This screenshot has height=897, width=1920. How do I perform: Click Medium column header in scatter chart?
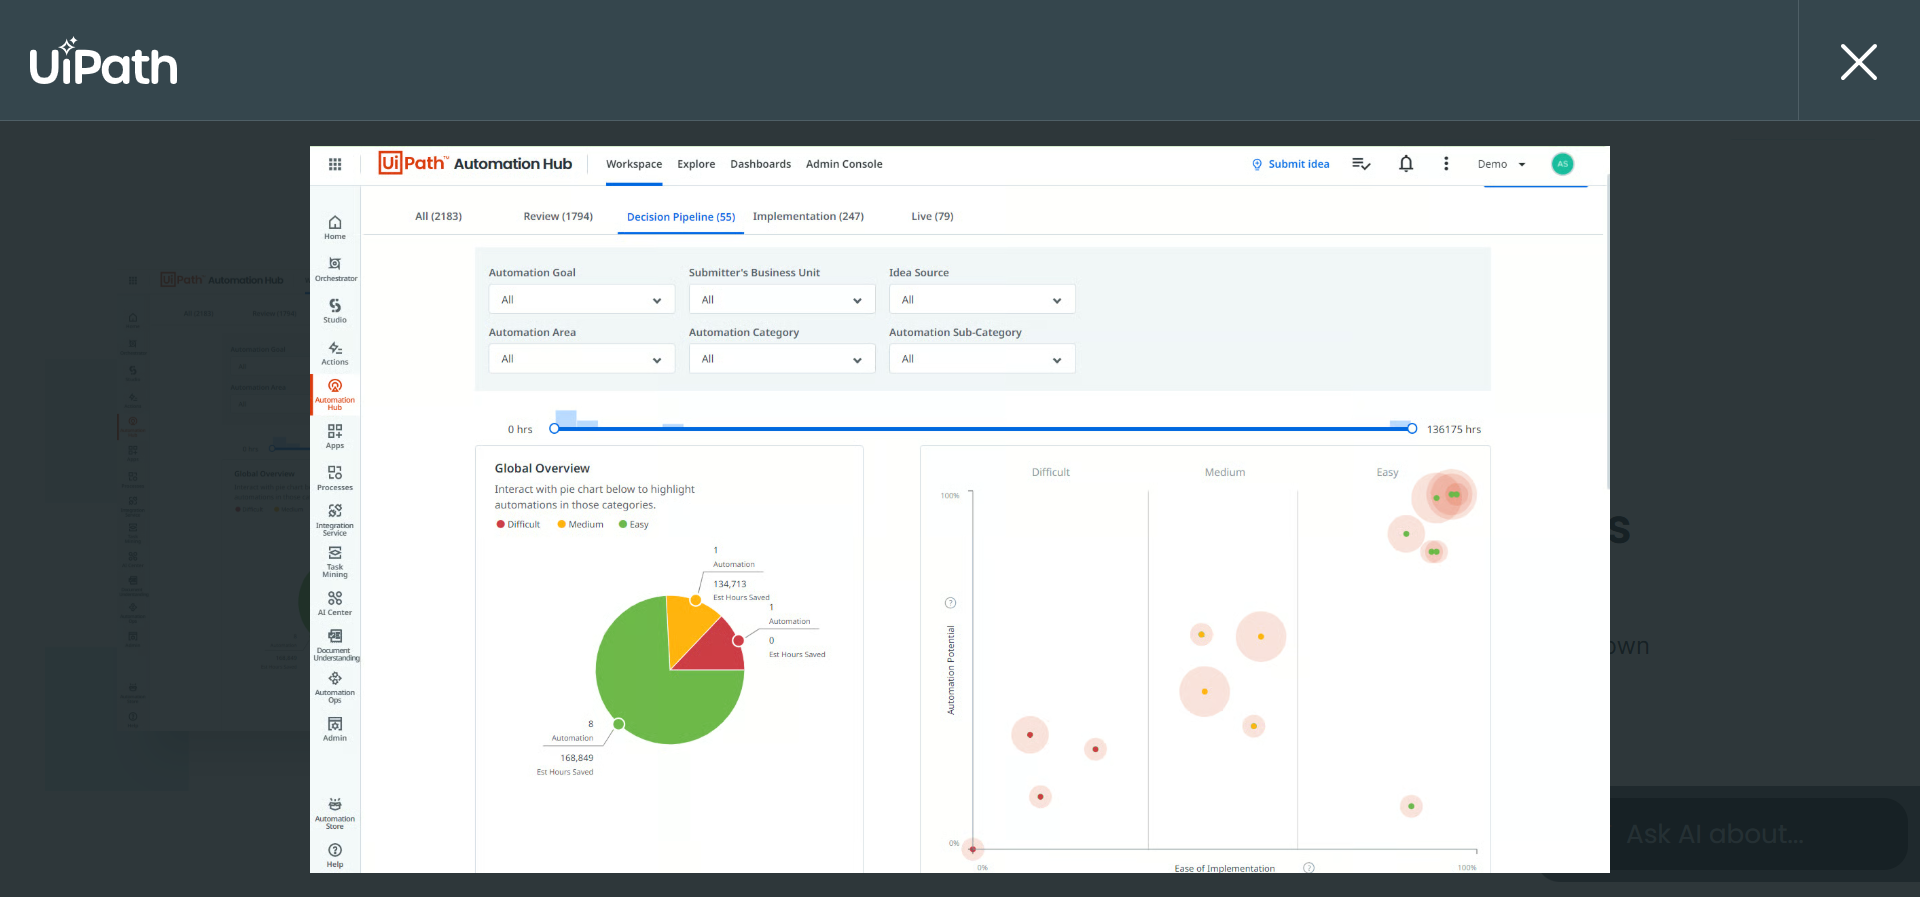[1225, 472]
